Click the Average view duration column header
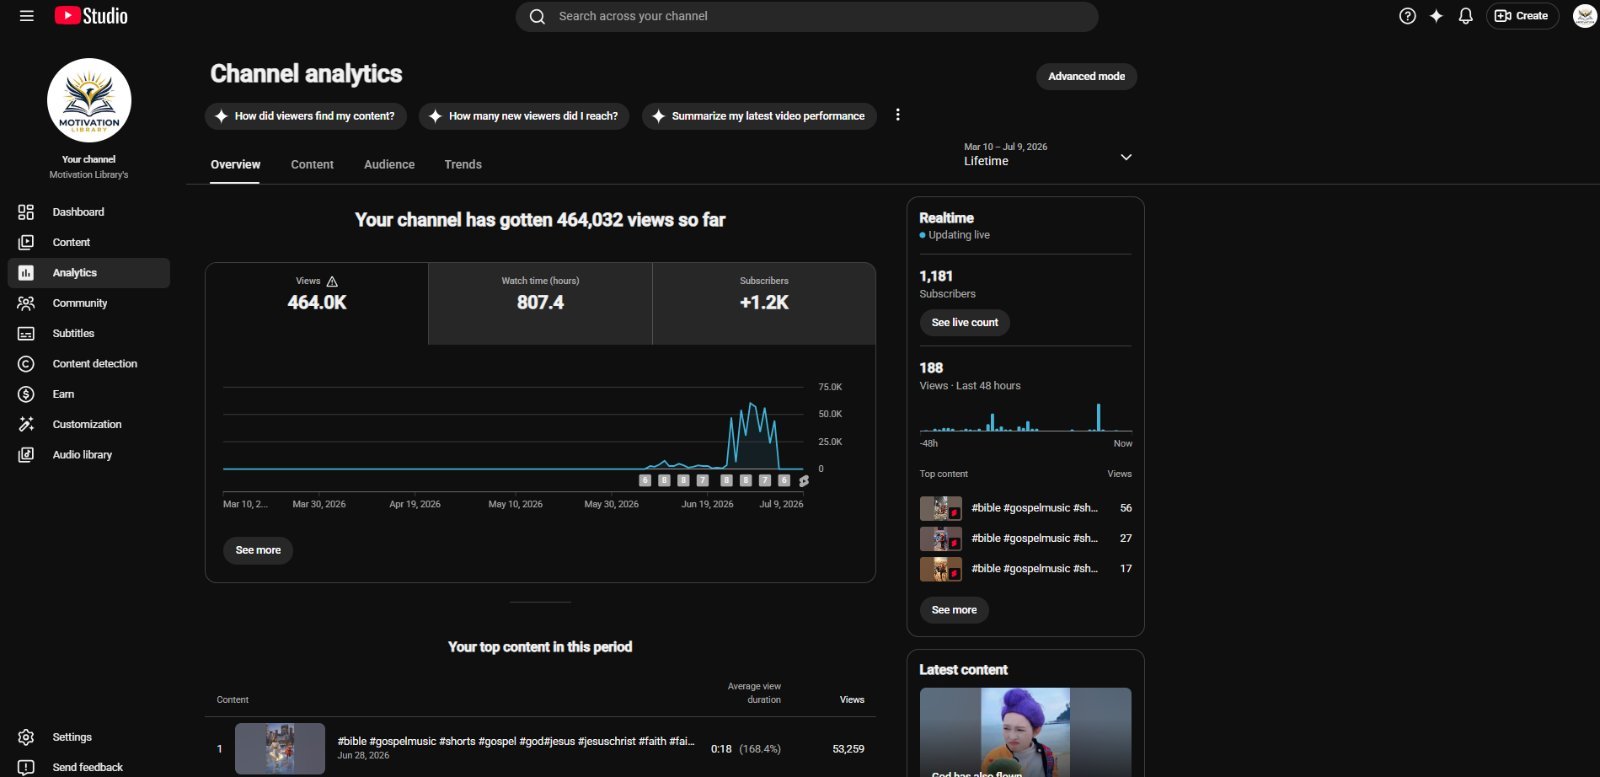This screenshot has height=777, width=1600. coord(754,693)
